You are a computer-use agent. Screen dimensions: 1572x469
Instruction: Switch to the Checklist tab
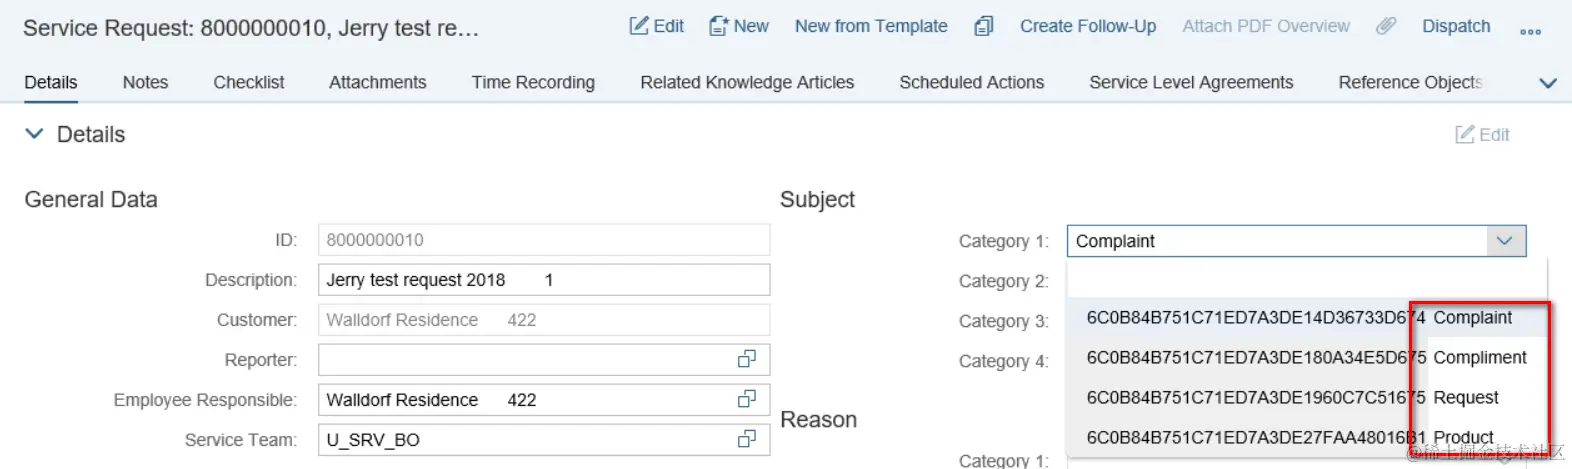248,82
